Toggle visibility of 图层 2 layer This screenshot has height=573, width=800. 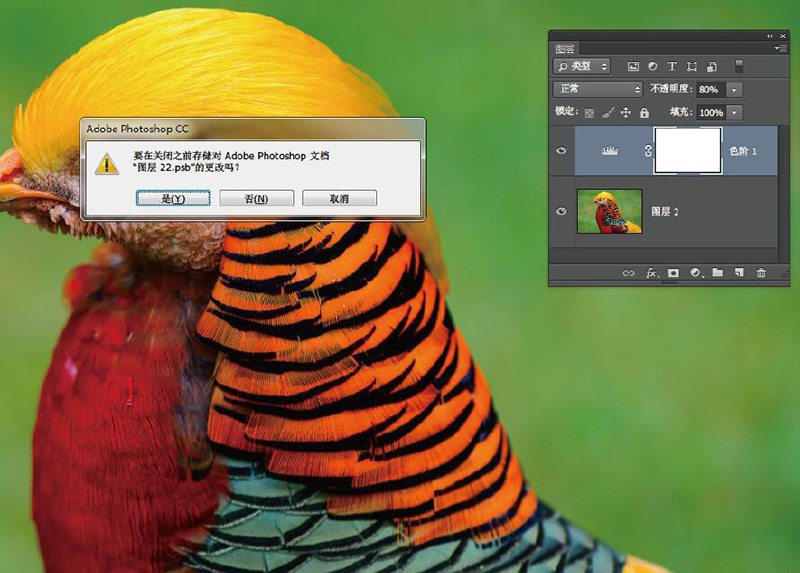click(x=561, y=212)
